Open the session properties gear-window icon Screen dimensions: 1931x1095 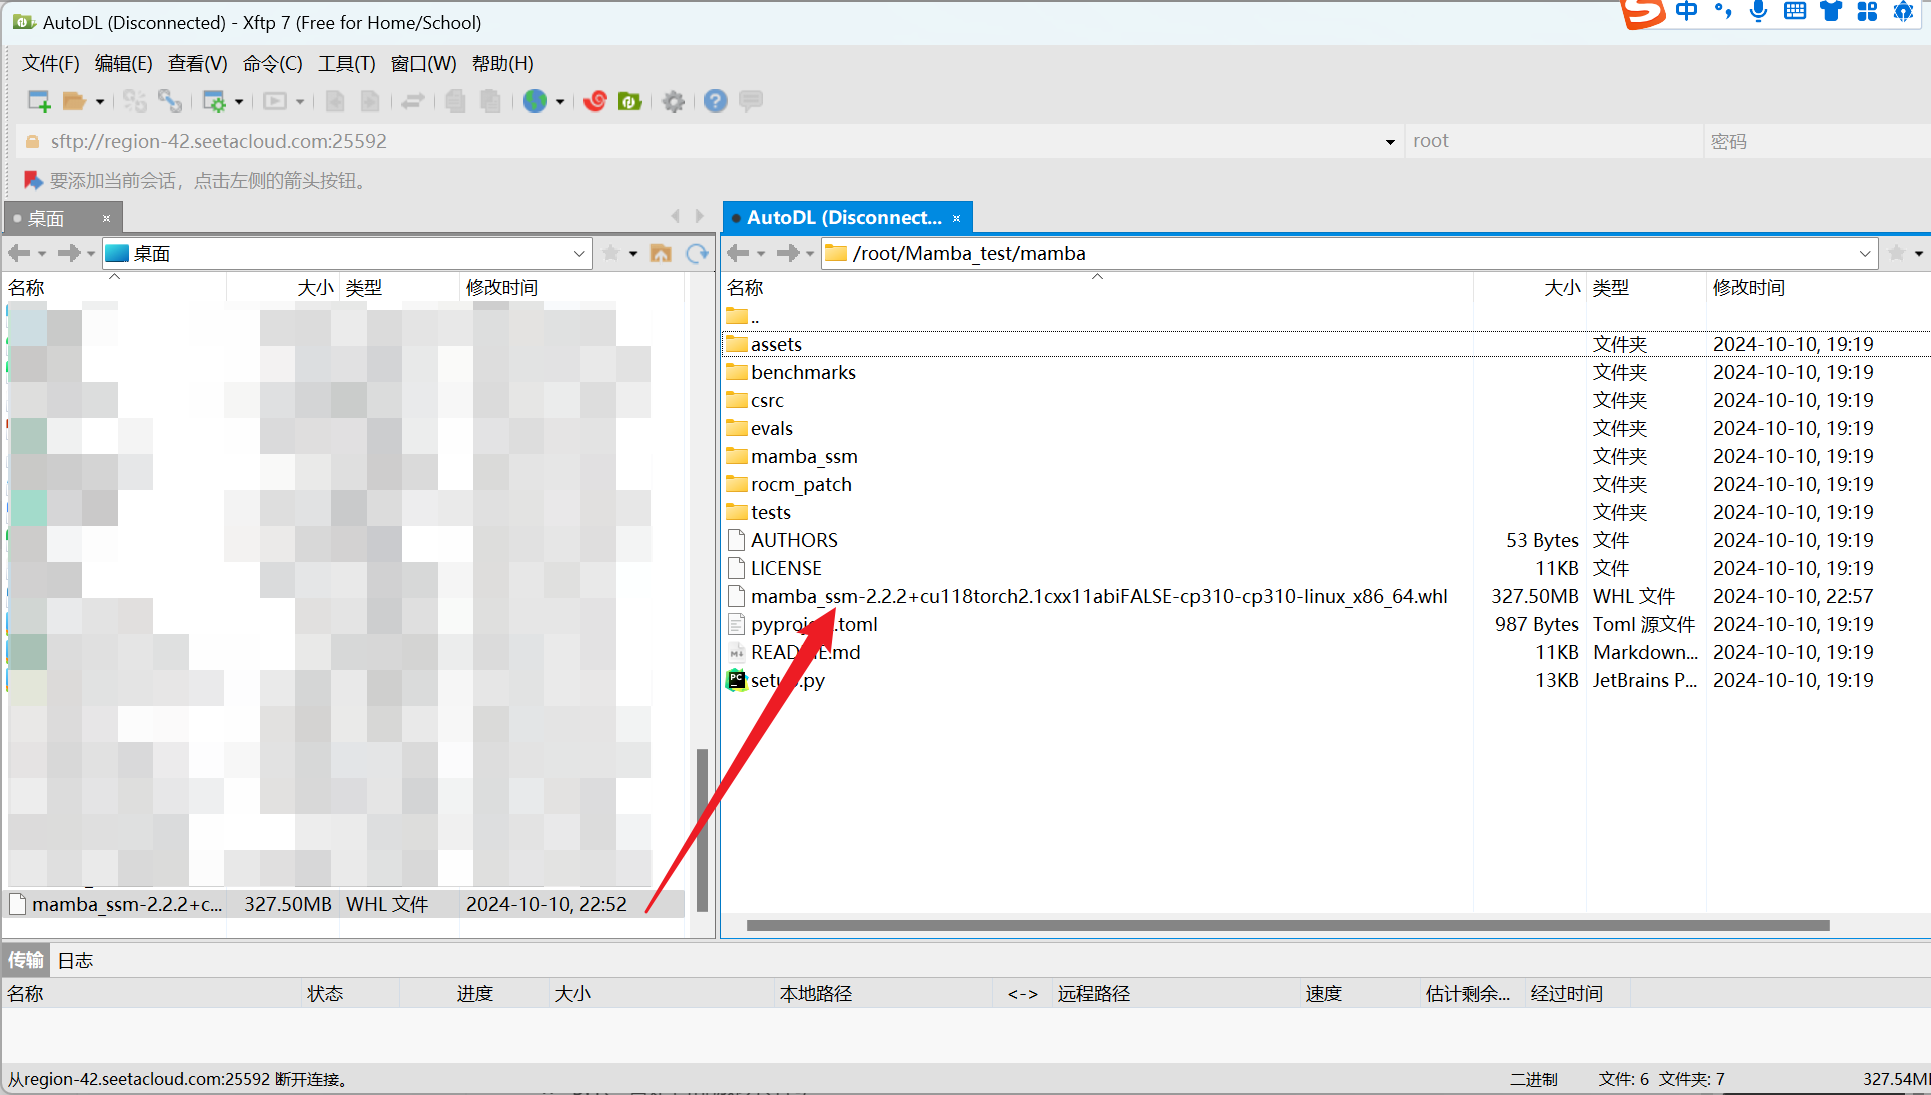click(214, 101)
